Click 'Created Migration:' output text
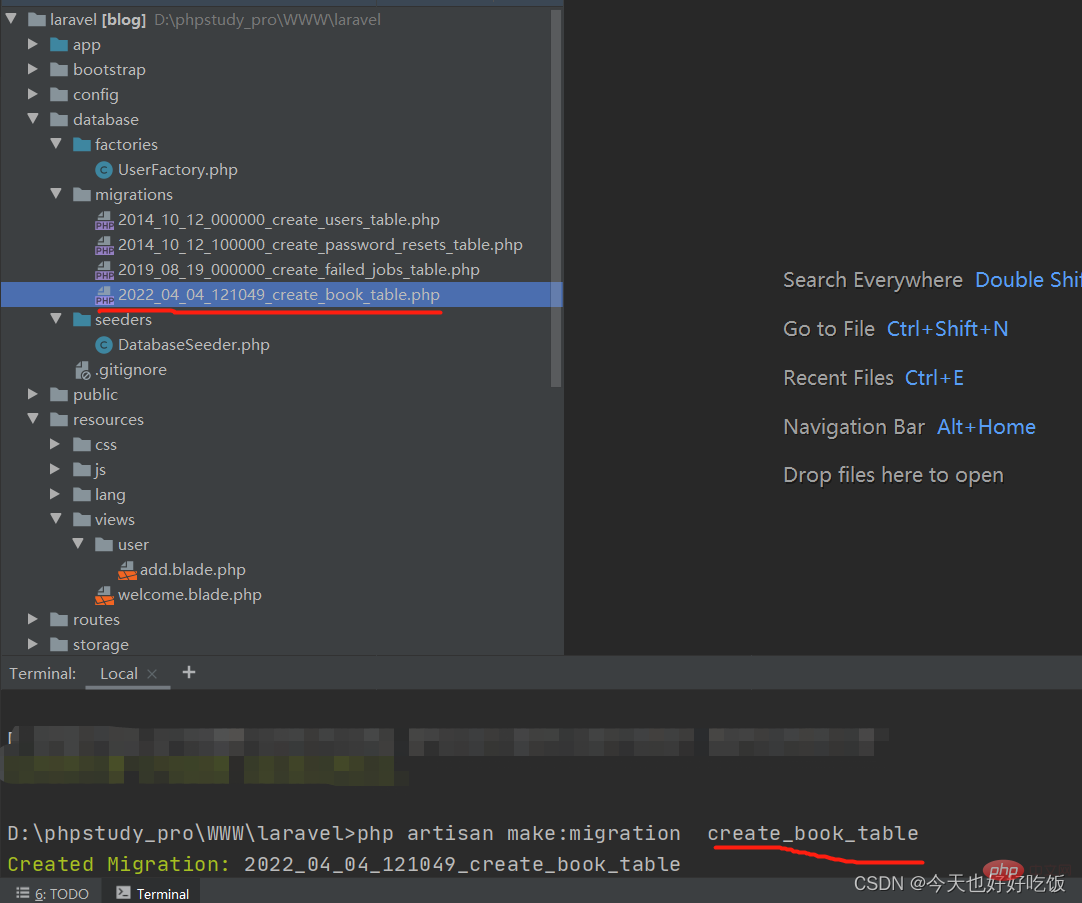The image size is (1082, 903). click(118, 864)
